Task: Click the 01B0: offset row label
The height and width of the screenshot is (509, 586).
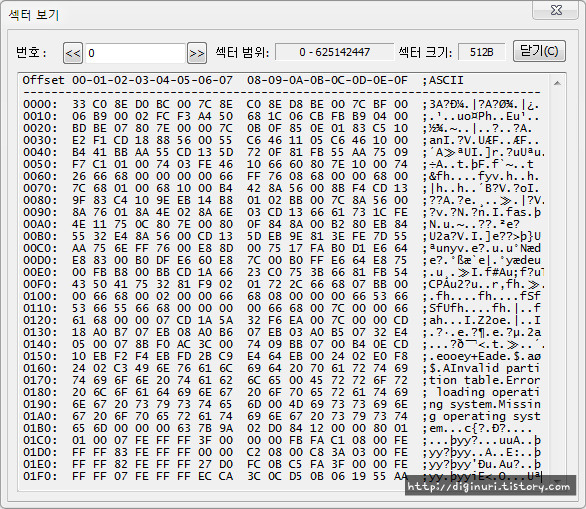Action: pyautogui.click(x=40, y=428)
